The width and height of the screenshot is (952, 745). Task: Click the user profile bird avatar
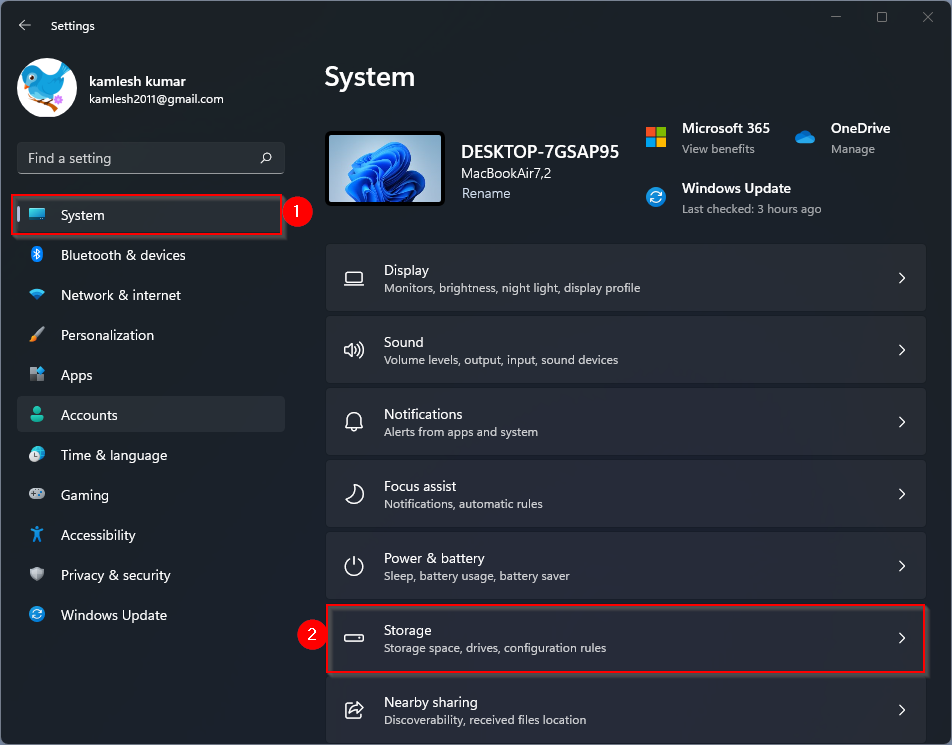[x=47, y=87]
